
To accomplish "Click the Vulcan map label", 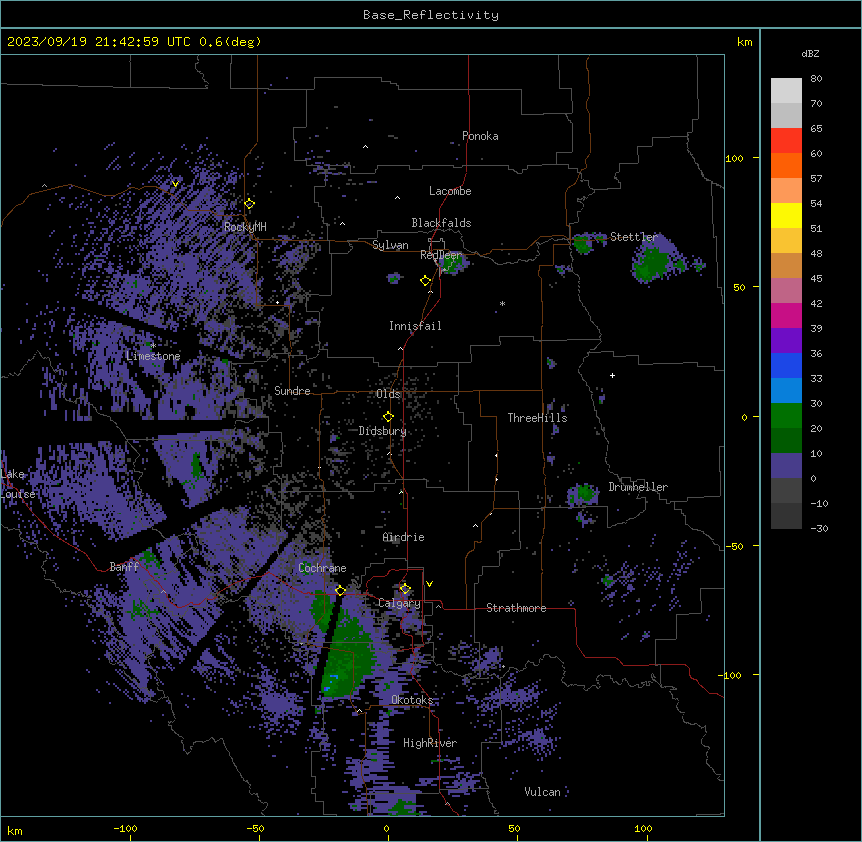I will pos(543,792).
